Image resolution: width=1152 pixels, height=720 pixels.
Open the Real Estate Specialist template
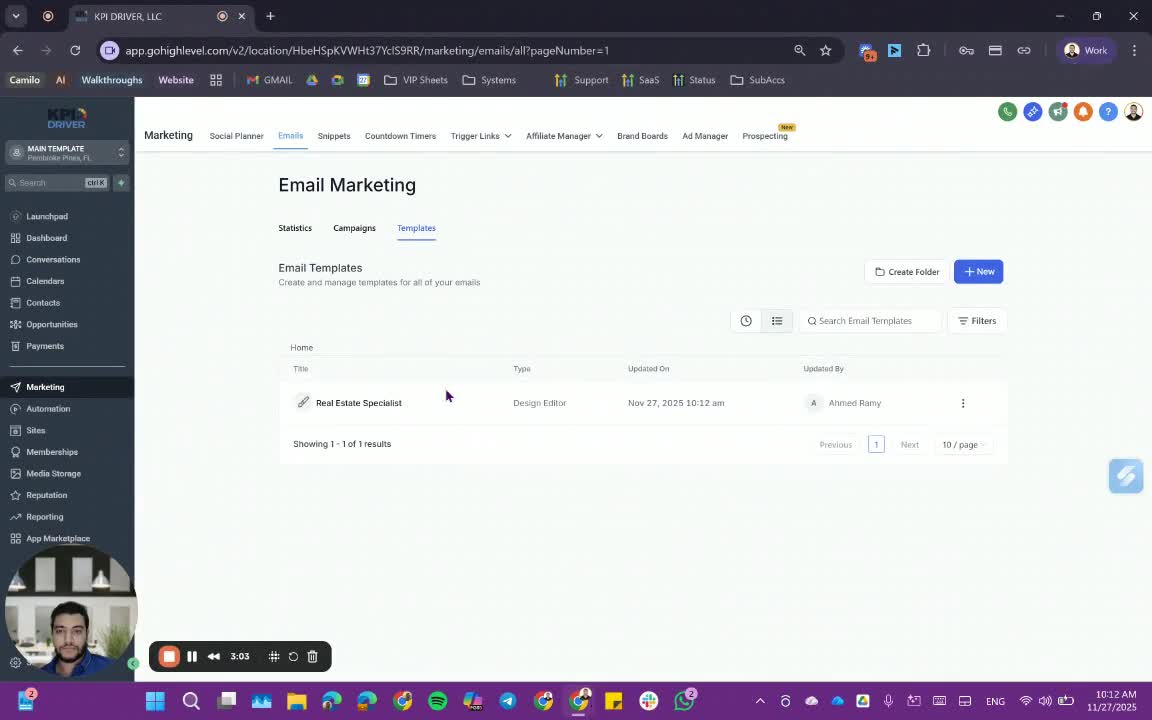click(x=359, y=403)
